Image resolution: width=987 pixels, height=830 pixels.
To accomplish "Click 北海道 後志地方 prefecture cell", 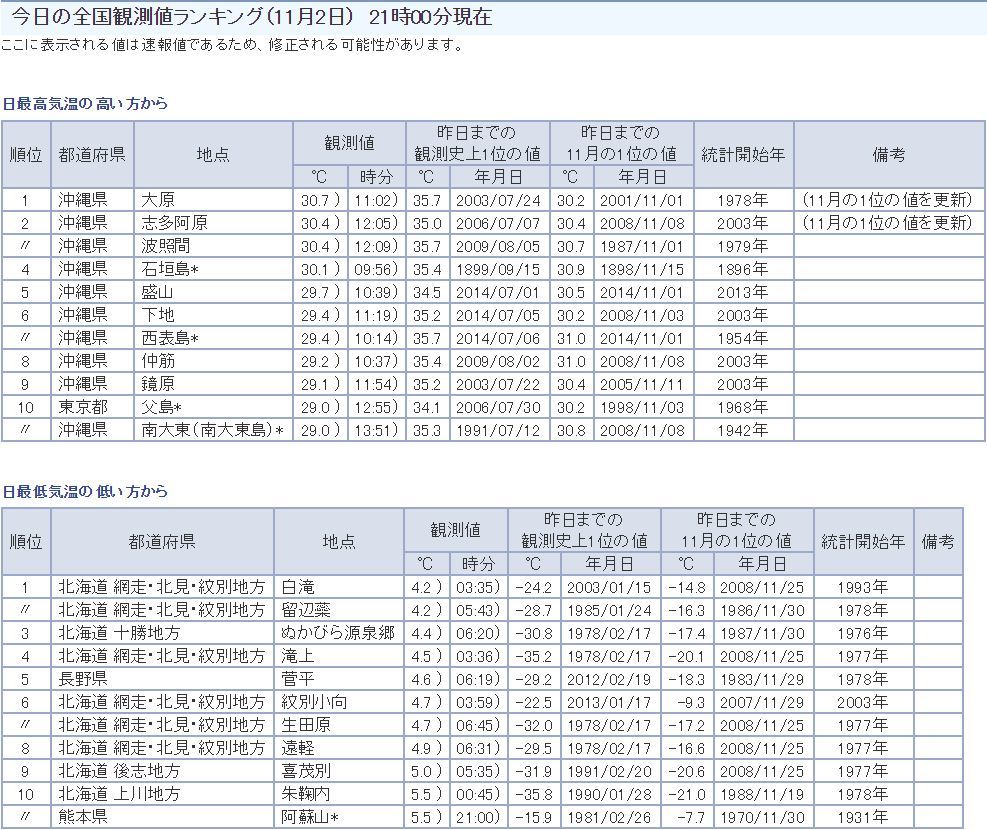I will point(162,771).
